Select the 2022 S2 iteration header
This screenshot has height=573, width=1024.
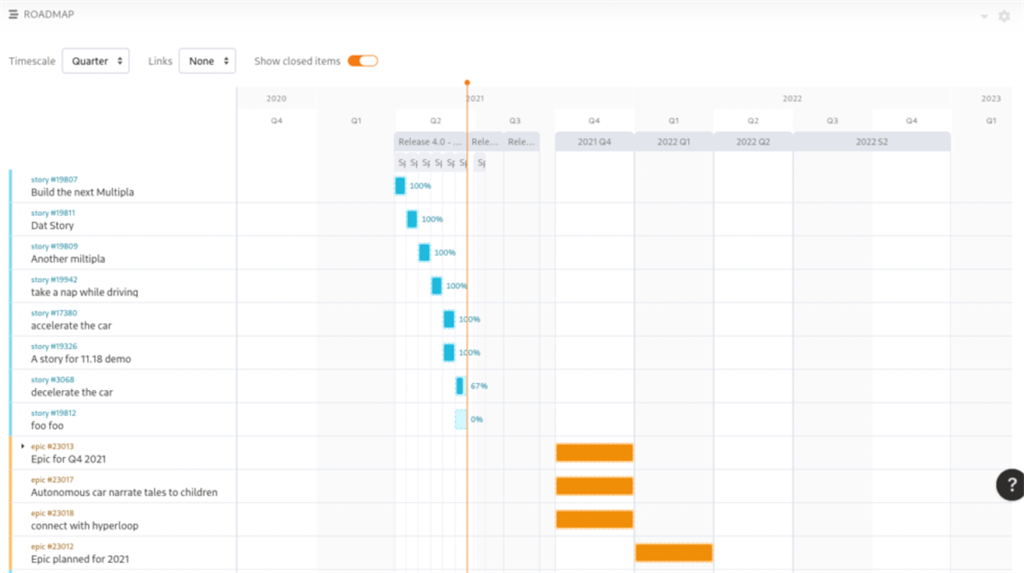[x=871, y=142]
